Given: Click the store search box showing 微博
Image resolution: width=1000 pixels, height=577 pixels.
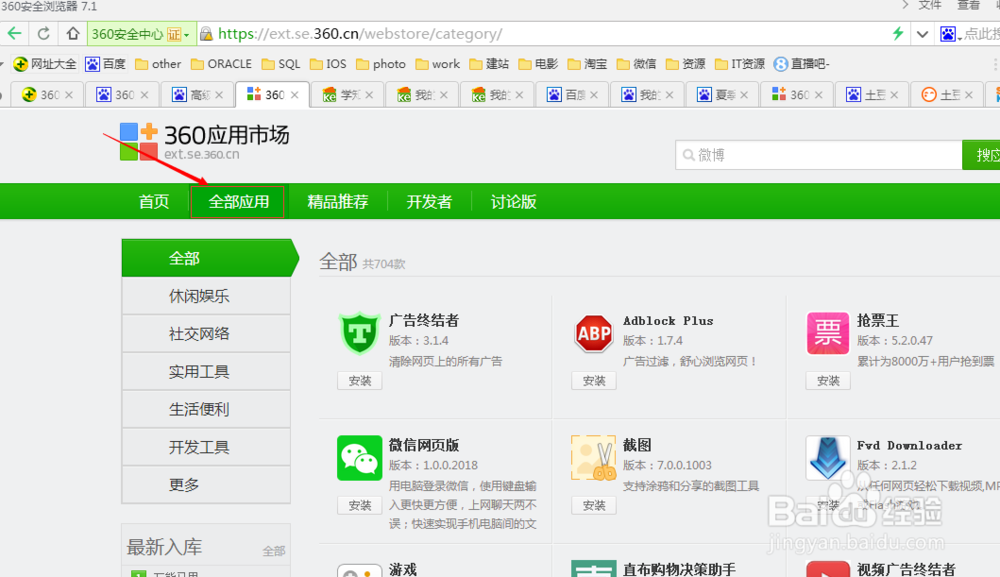Looking at the screenshot, I should [x=819, y=155].
